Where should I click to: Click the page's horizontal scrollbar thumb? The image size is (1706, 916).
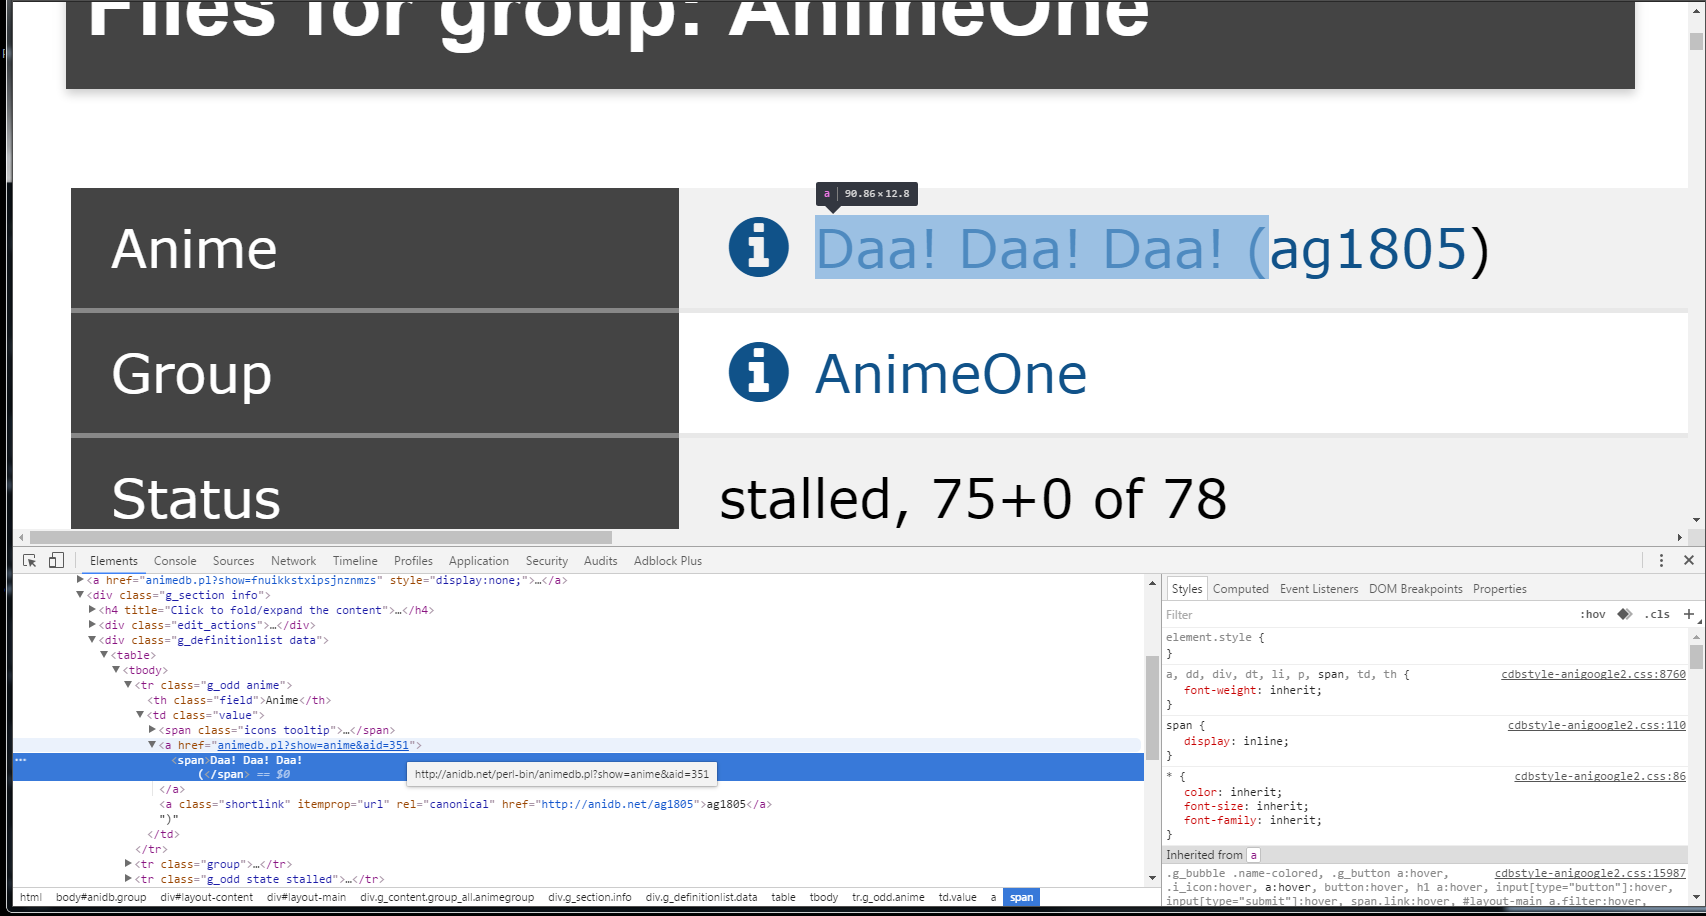pyautogui.click(x=320, y=537)
